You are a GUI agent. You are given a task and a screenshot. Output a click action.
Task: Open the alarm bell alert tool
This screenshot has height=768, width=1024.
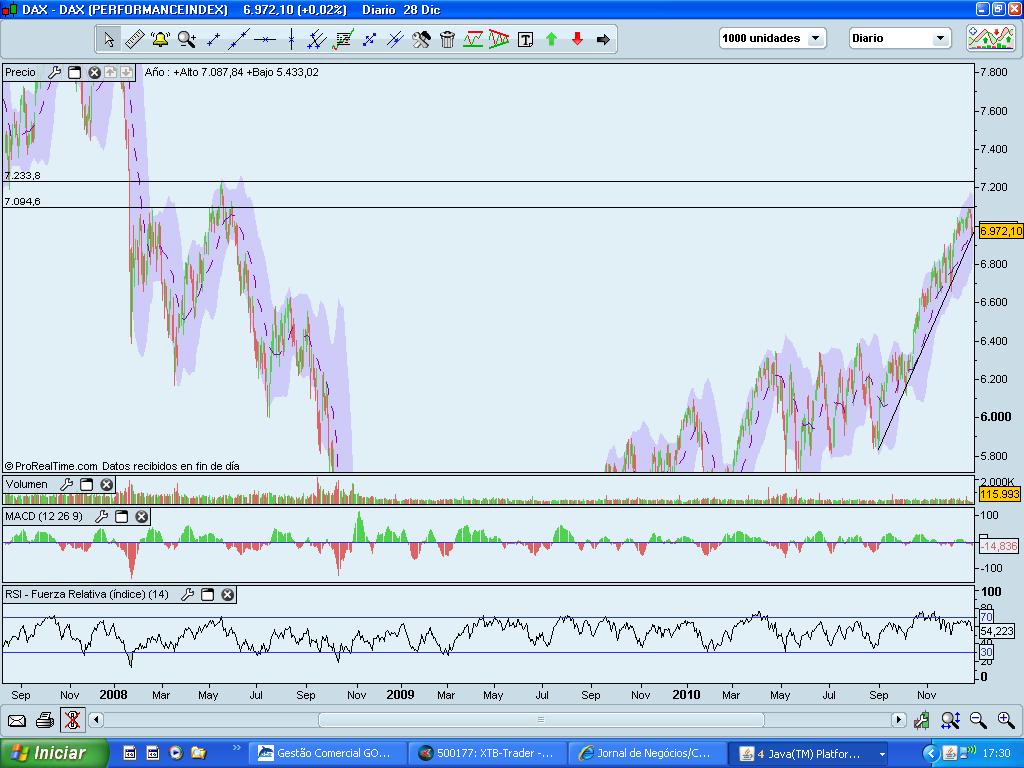click(x=160, y=39)
